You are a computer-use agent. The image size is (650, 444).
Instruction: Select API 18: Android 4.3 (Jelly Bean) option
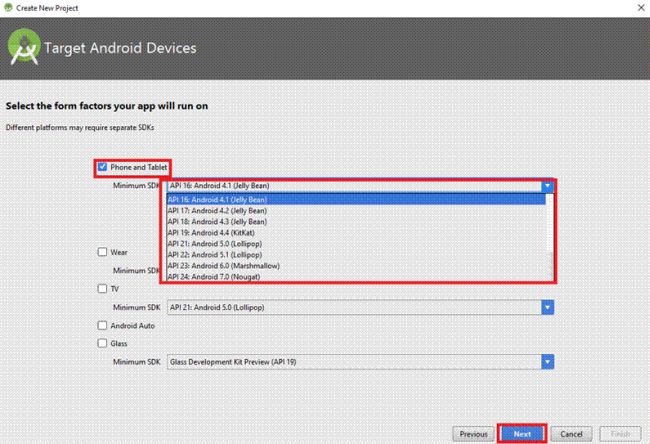[356, 222]
